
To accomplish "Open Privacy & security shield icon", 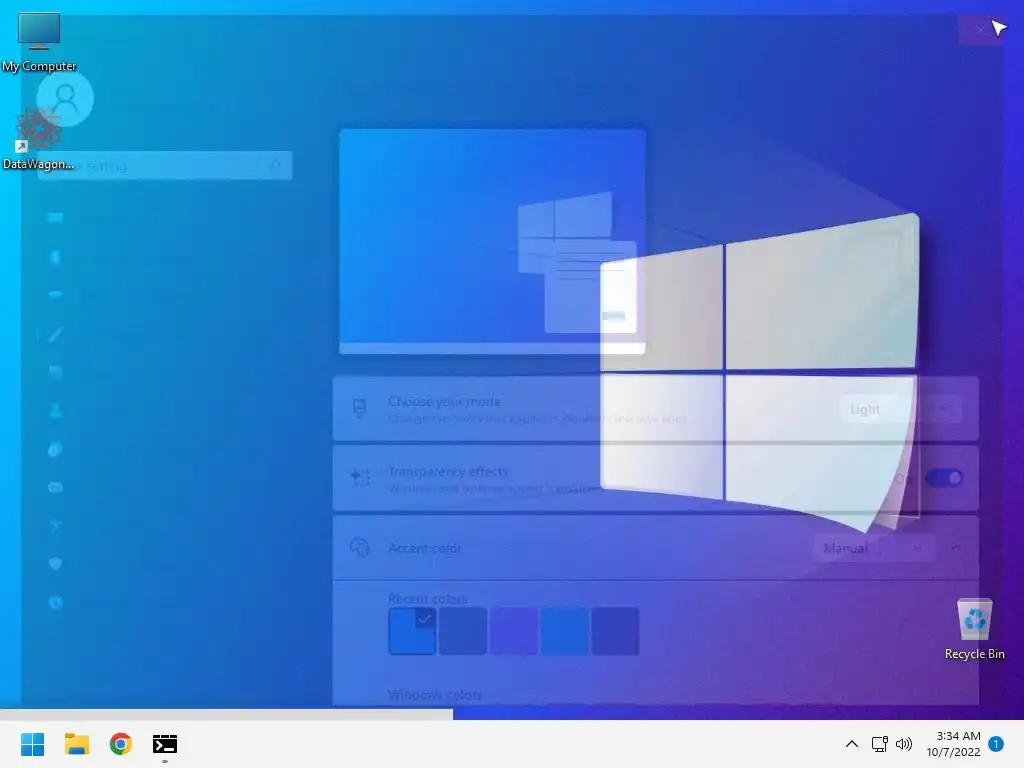I will tap(55, 564).
